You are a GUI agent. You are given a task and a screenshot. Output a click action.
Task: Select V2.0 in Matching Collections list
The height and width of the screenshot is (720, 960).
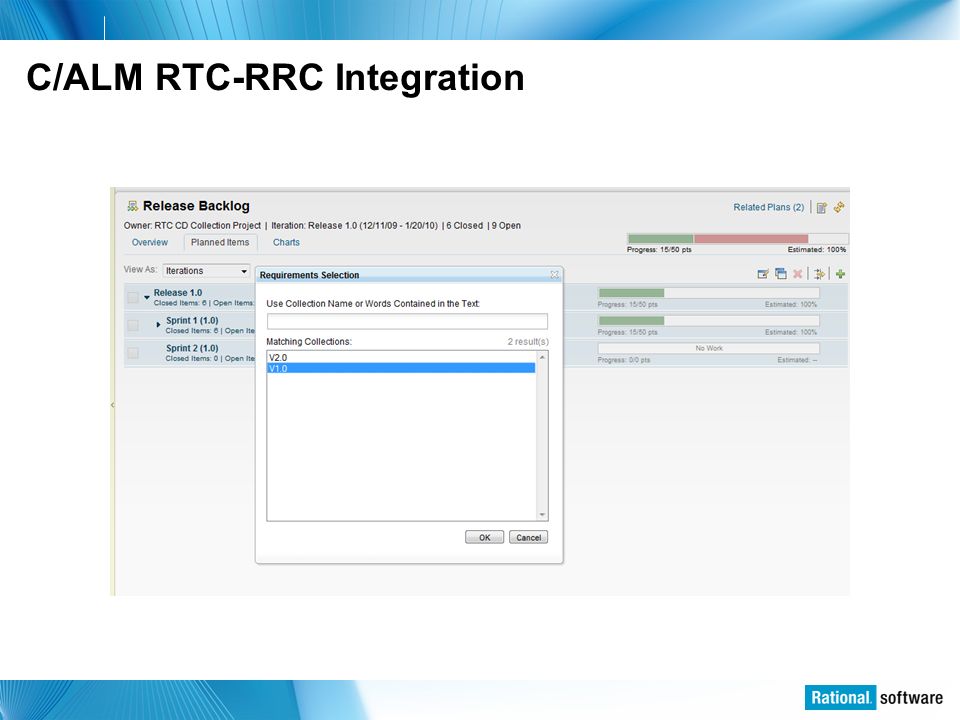(x=401, y=358)
